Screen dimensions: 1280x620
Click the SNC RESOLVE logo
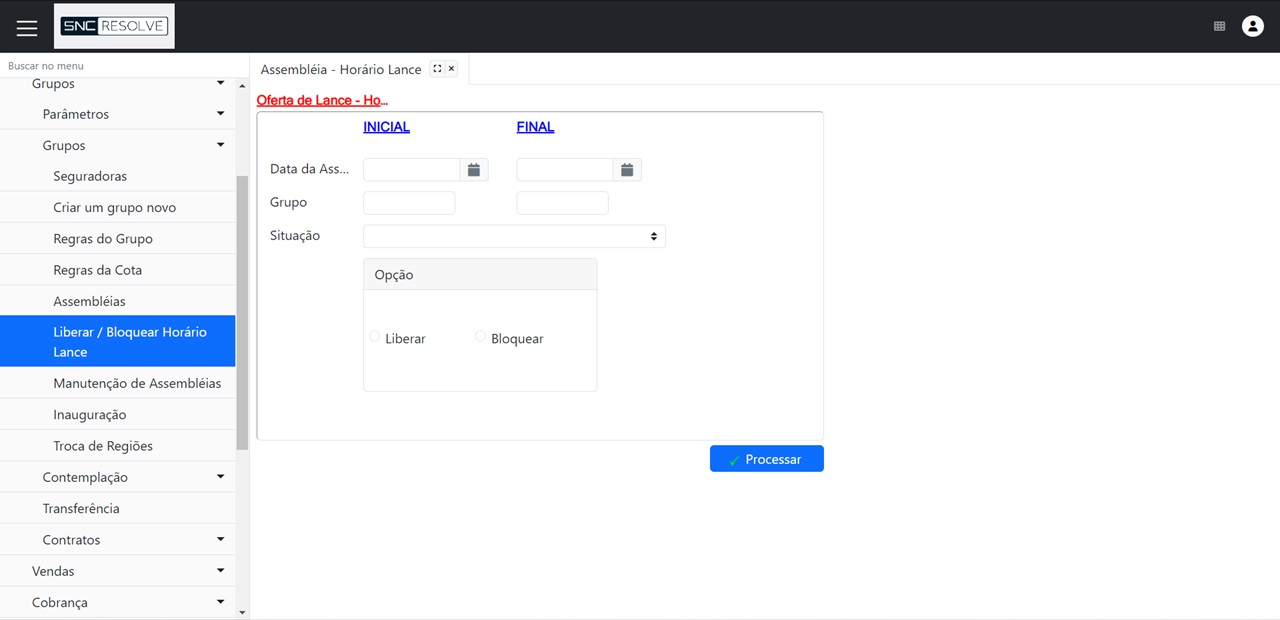click(x=113, y=26)
